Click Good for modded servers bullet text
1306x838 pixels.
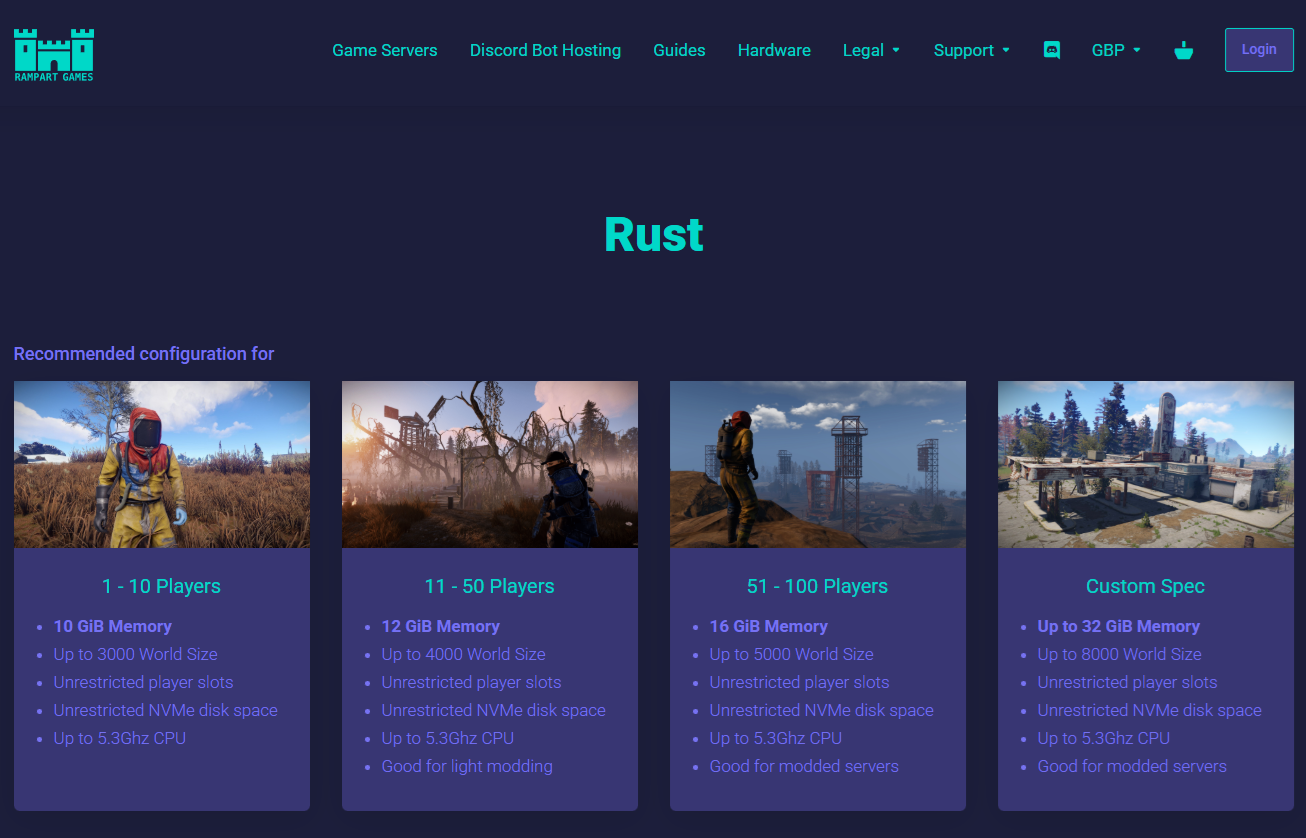pyautogui.click(x=804, y=766)
